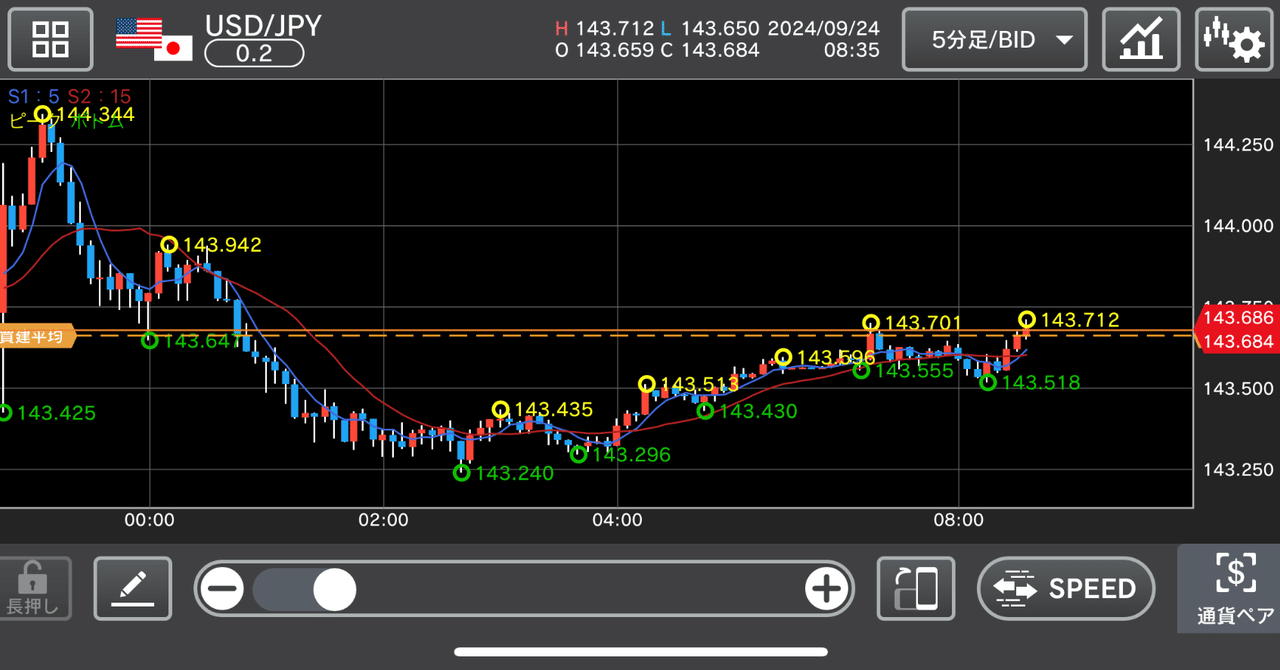1280x670 pixels.
Task: Open the grid layout menu
Action: 50,39
